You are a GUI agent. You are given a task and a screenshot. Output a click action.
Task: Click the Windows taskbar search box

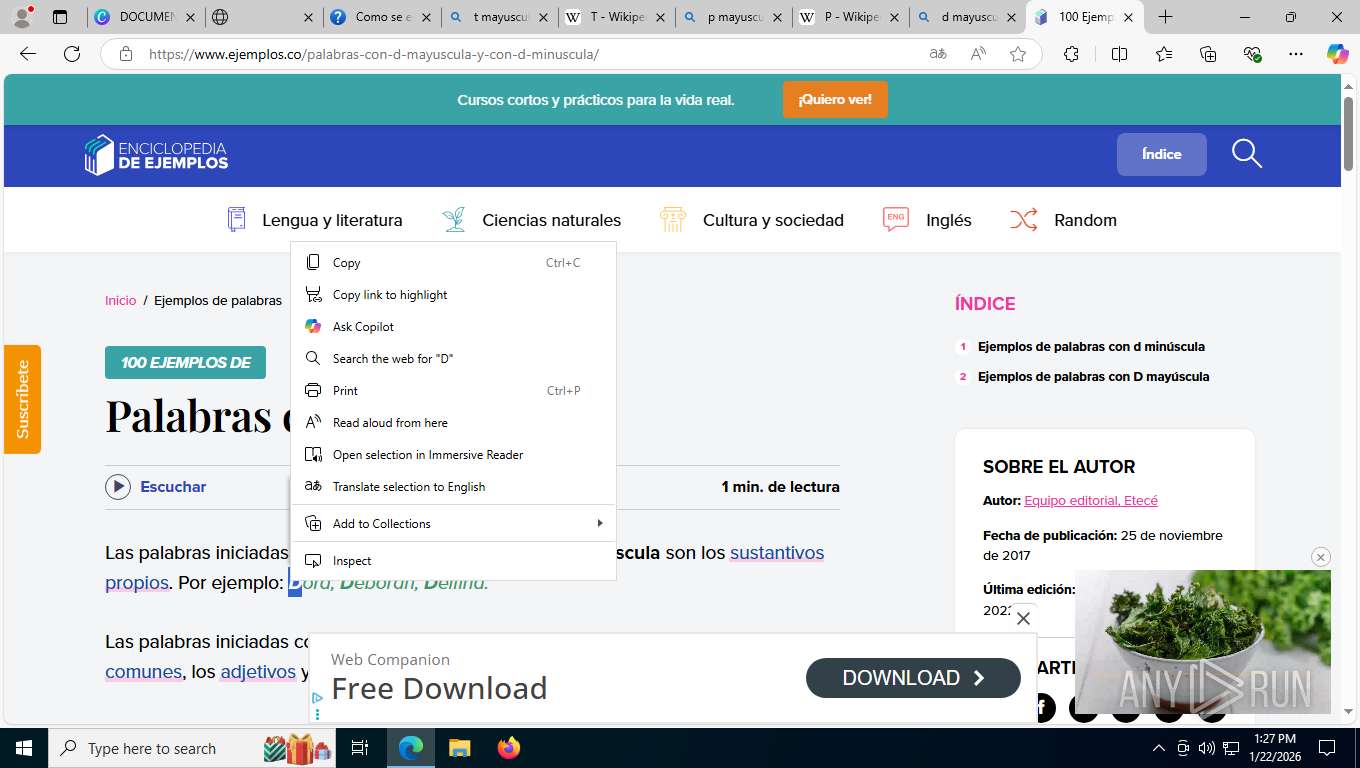pyautogui.click(x=190, y=748)
